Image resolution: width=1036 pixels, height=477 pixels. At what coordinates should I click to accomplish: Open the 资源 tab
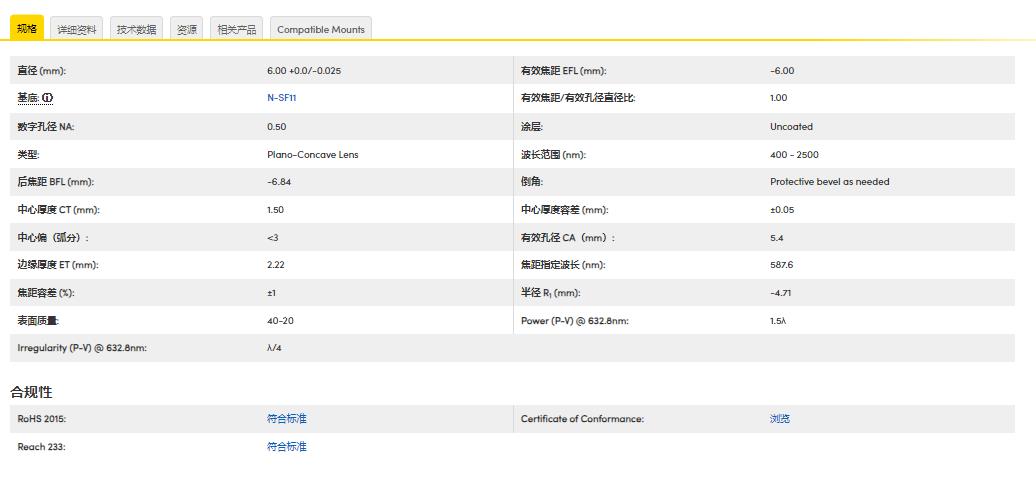coord(187,29)
